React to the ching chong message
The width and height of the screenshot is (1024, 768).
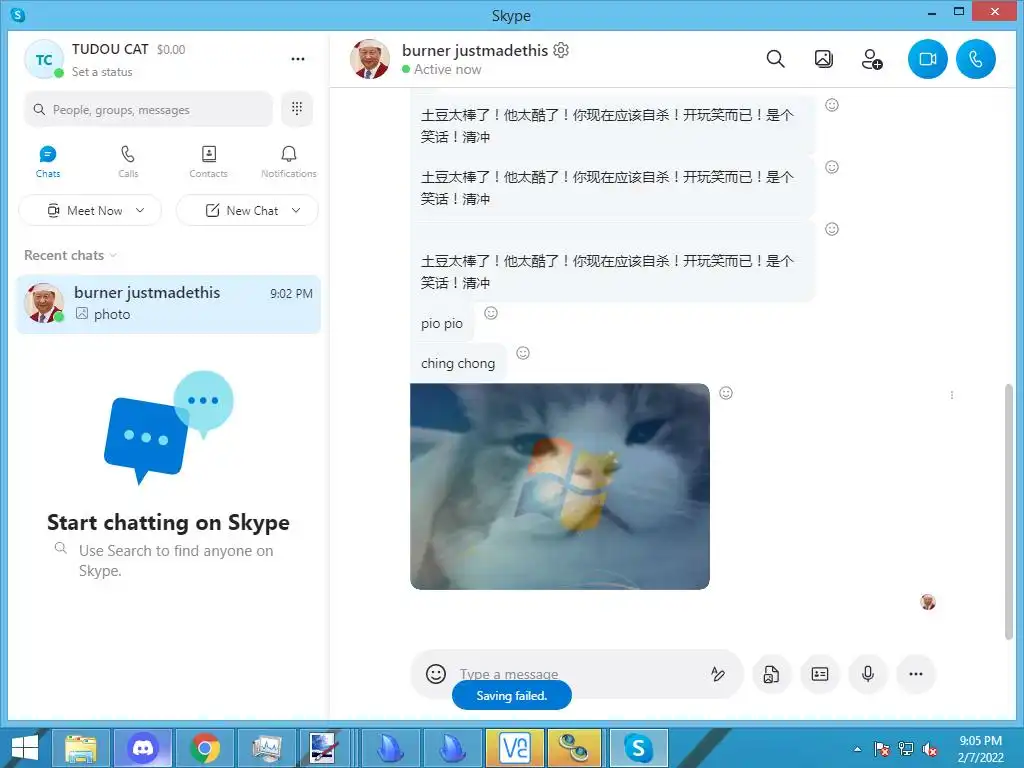[523, 353]
